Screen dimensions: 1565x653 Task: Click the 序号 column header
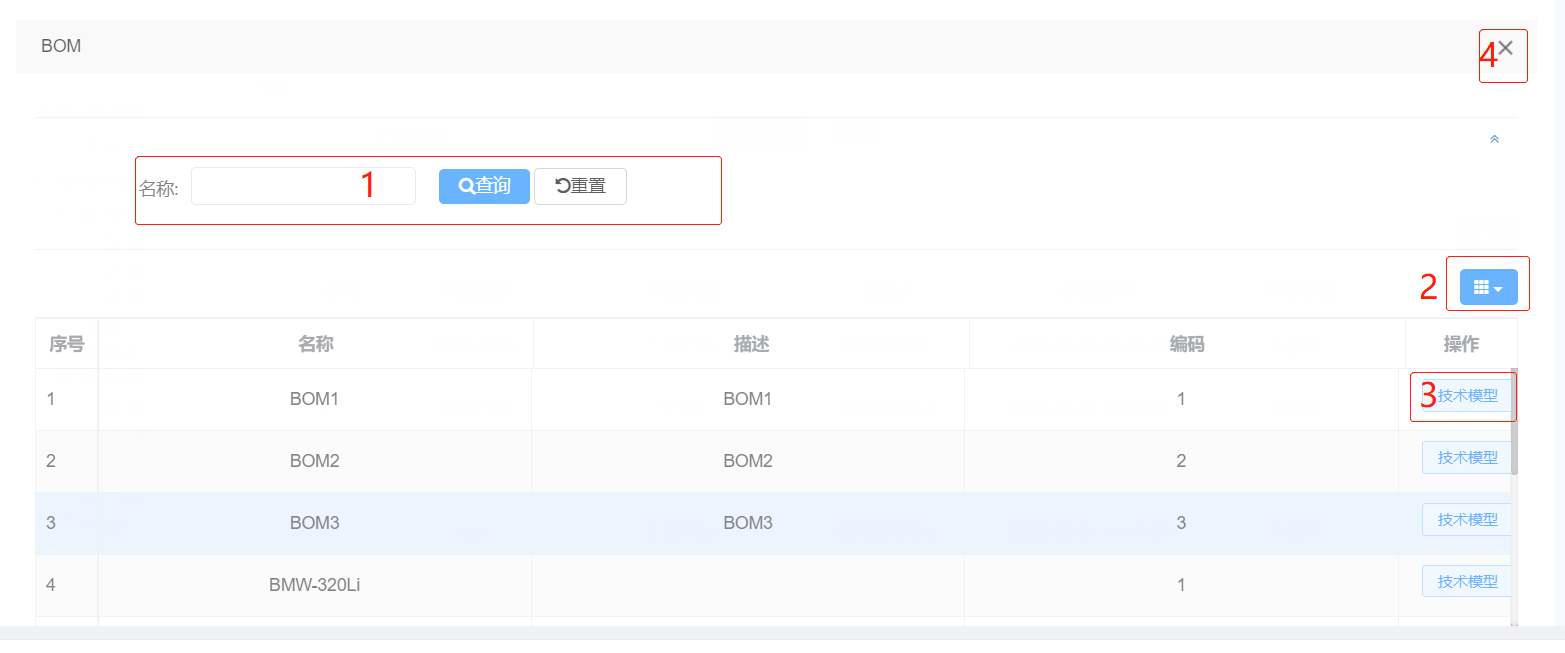67,344
